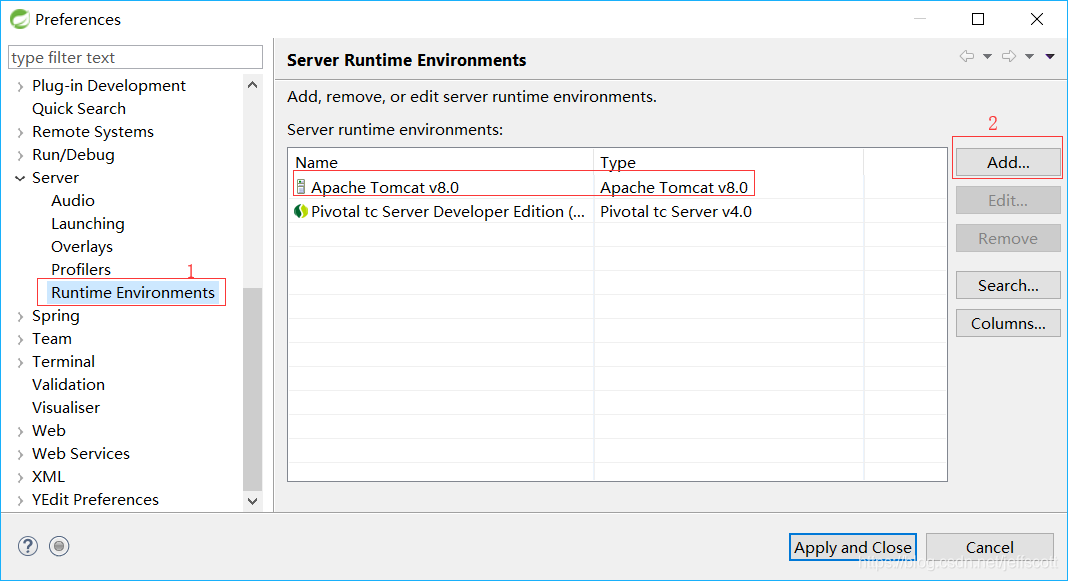
Task: Select YEdit Preferences label
Action: 95,500
